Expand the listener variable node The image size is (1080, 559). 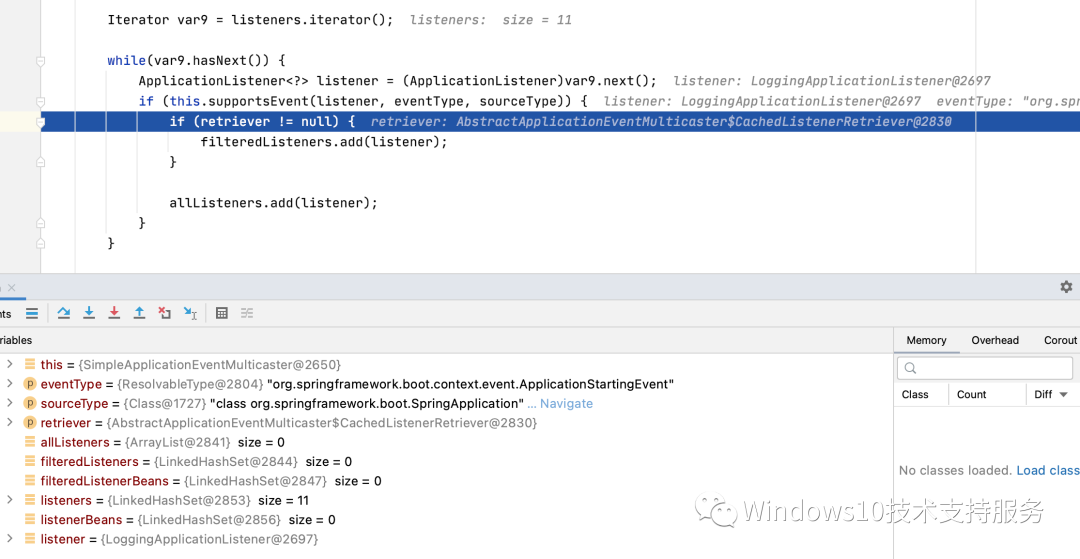click(x=10, y=538)
